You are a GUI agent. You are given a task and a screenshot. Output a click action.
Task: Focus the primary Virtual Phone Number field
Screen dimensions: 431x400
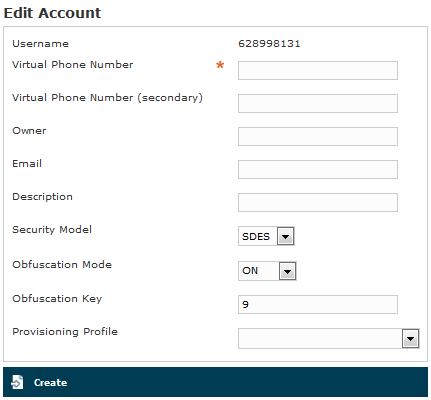318,70
